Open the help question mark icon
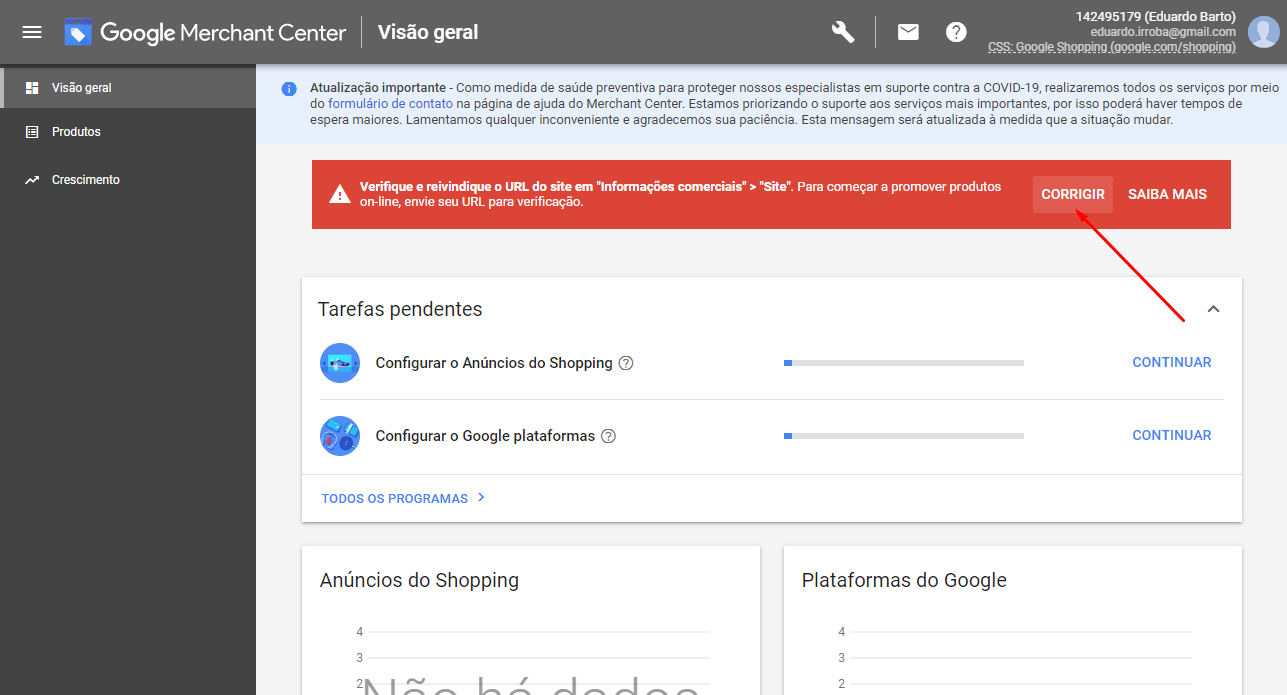1287x695 pixels. (x=956, y=32)
